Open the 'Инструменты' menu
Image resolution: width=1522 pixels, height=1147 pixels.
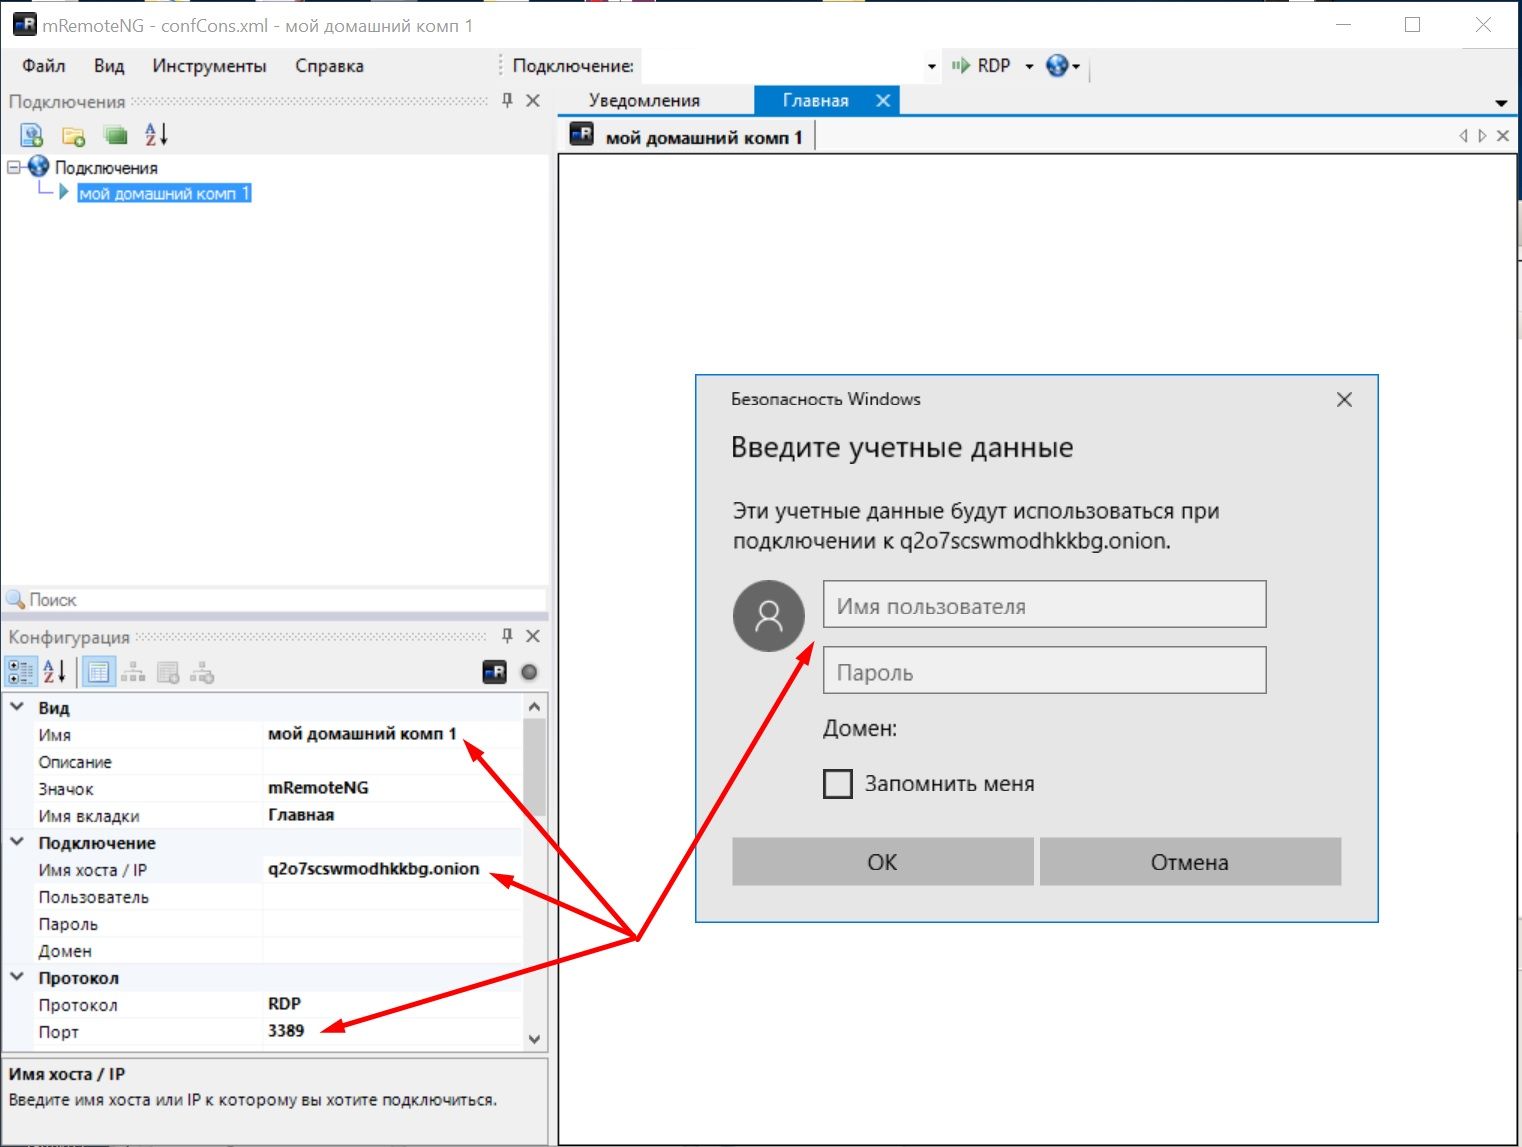[x=209, y=66]
